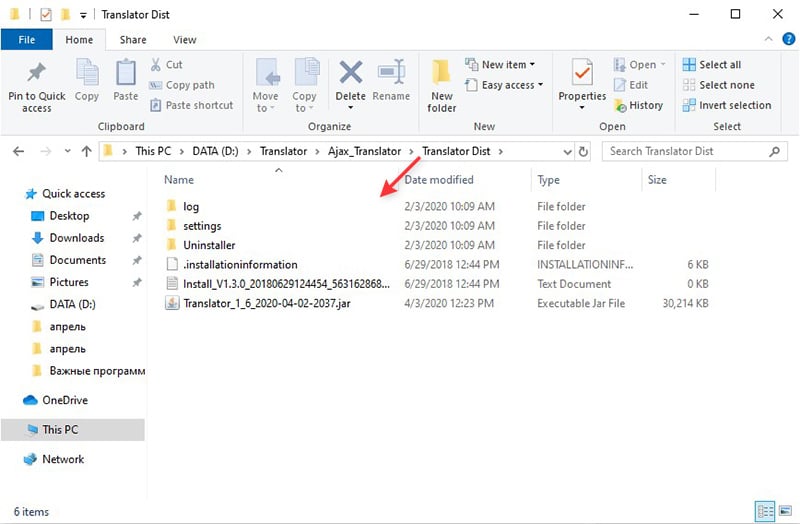Switch to the View tab
This screenshot has width=800, height=524.
(x=184, y=39)
